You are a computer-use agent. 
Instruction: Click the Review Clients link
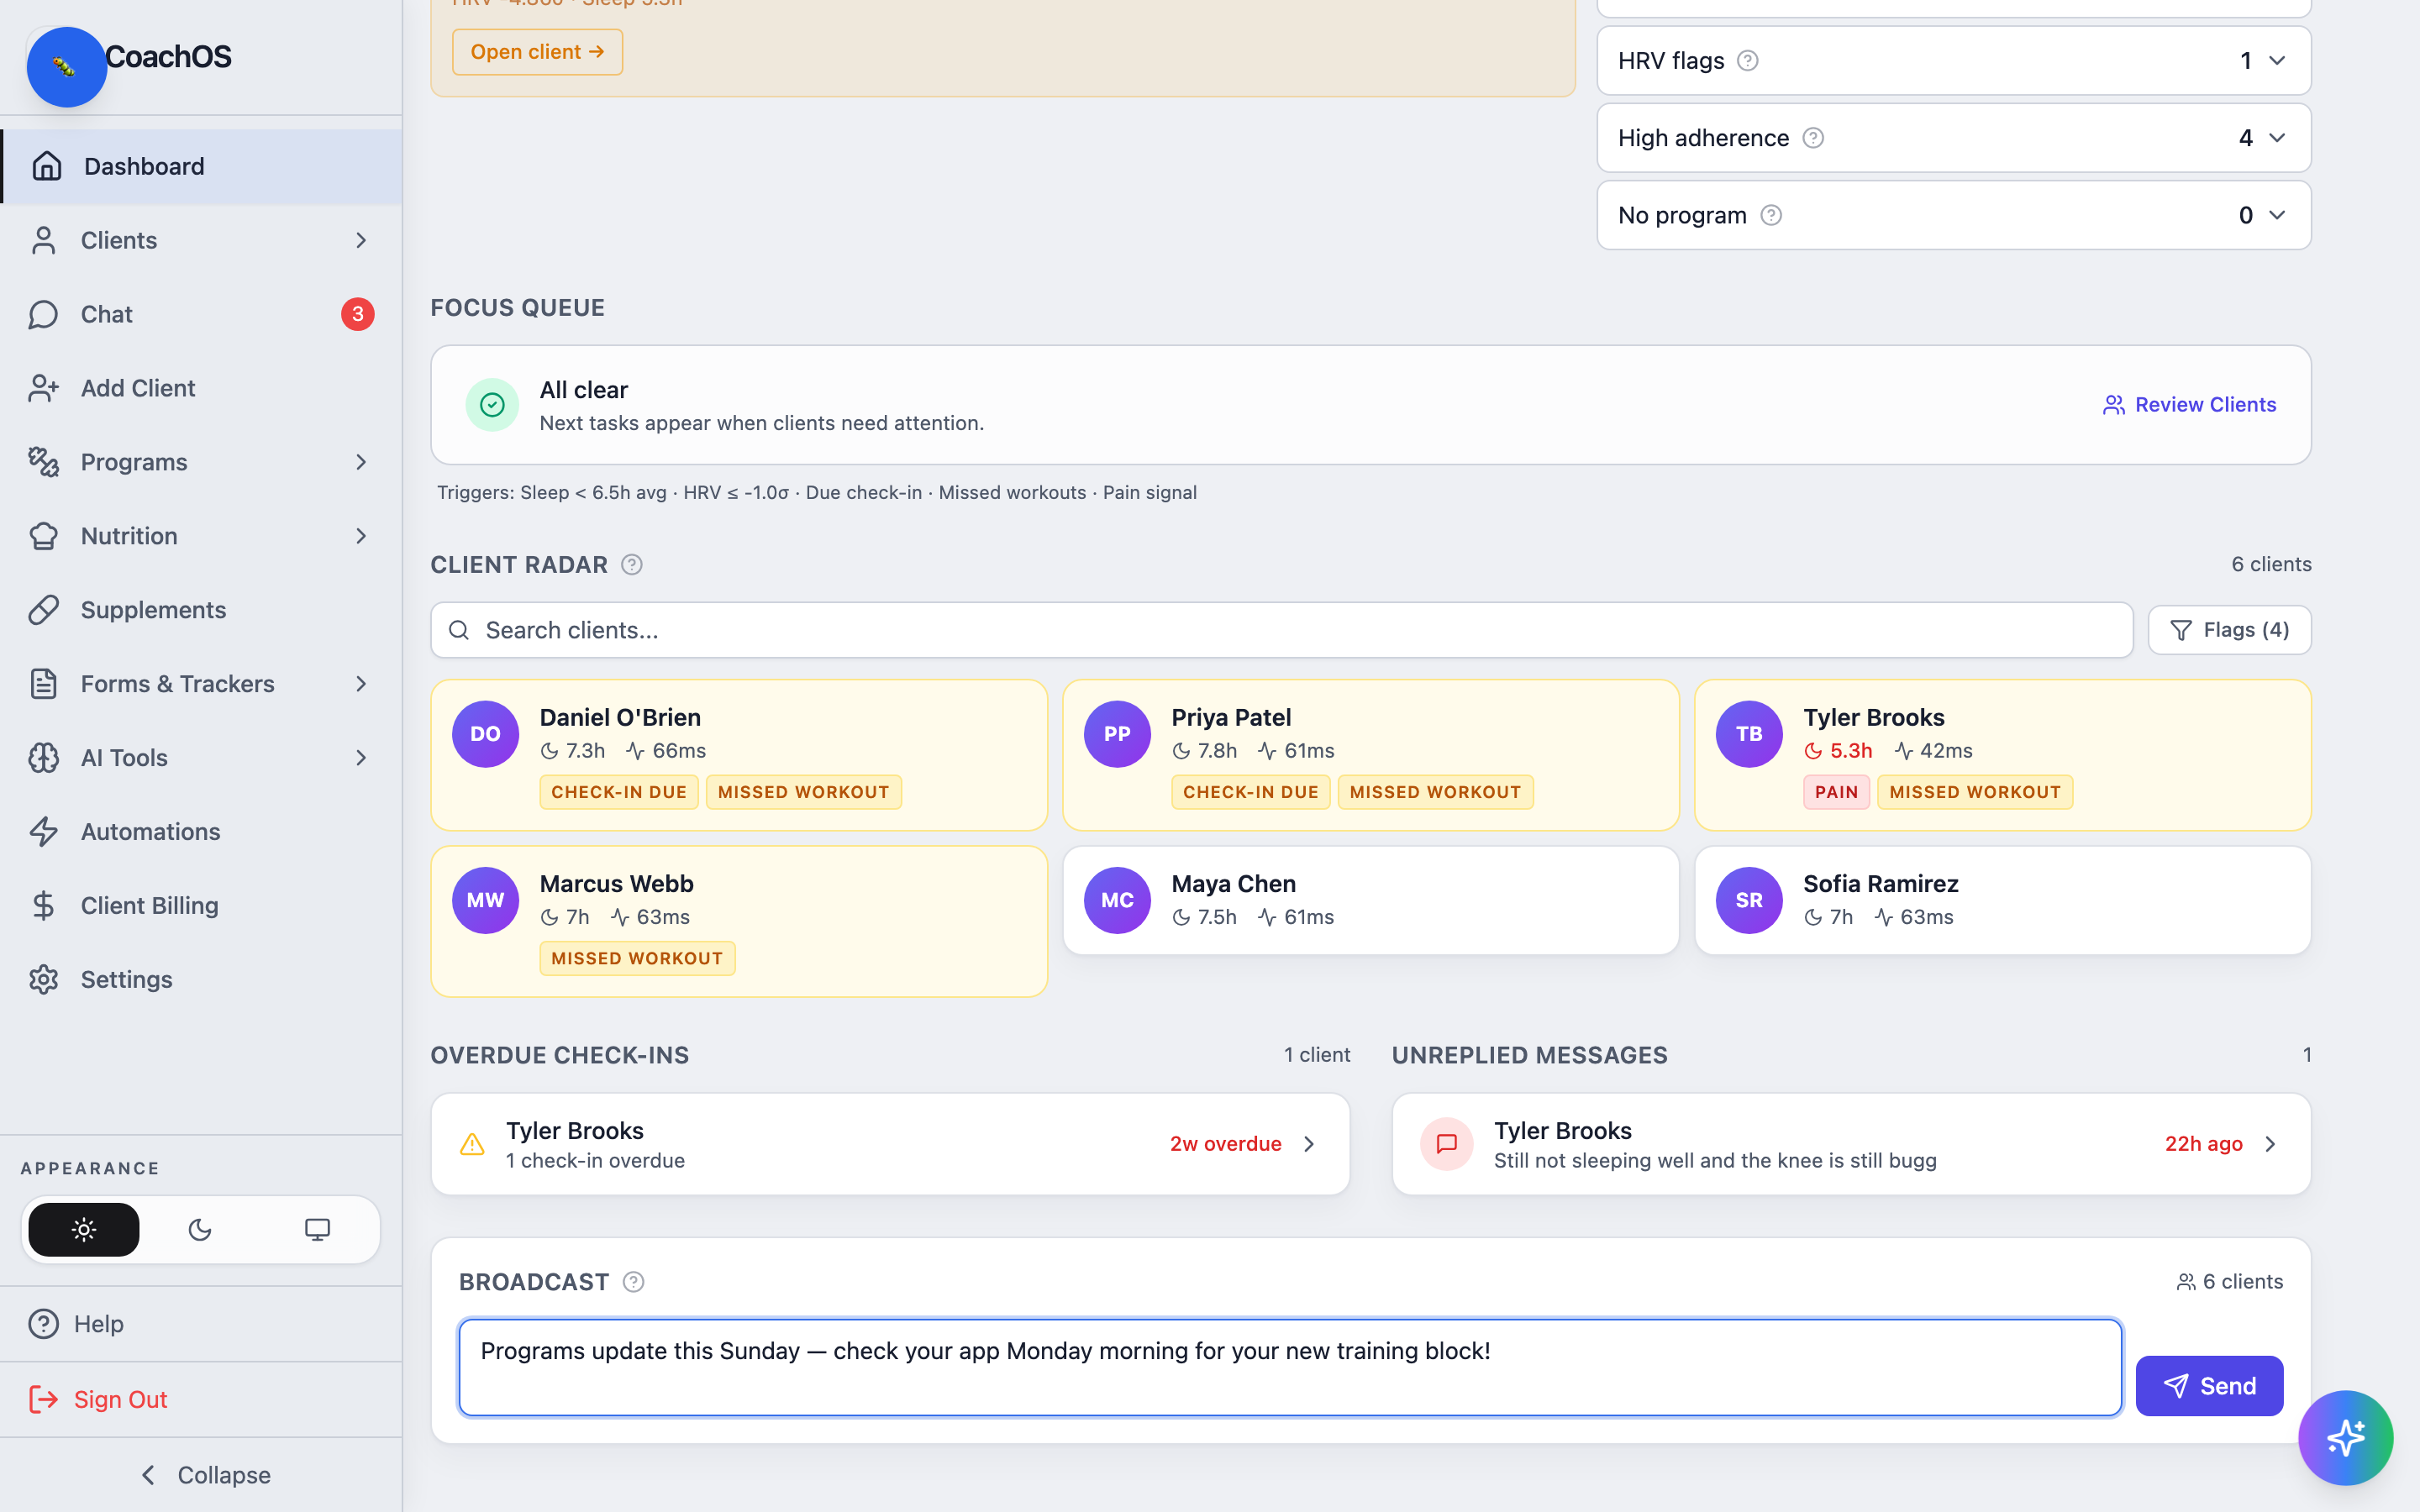point(2189,405)
